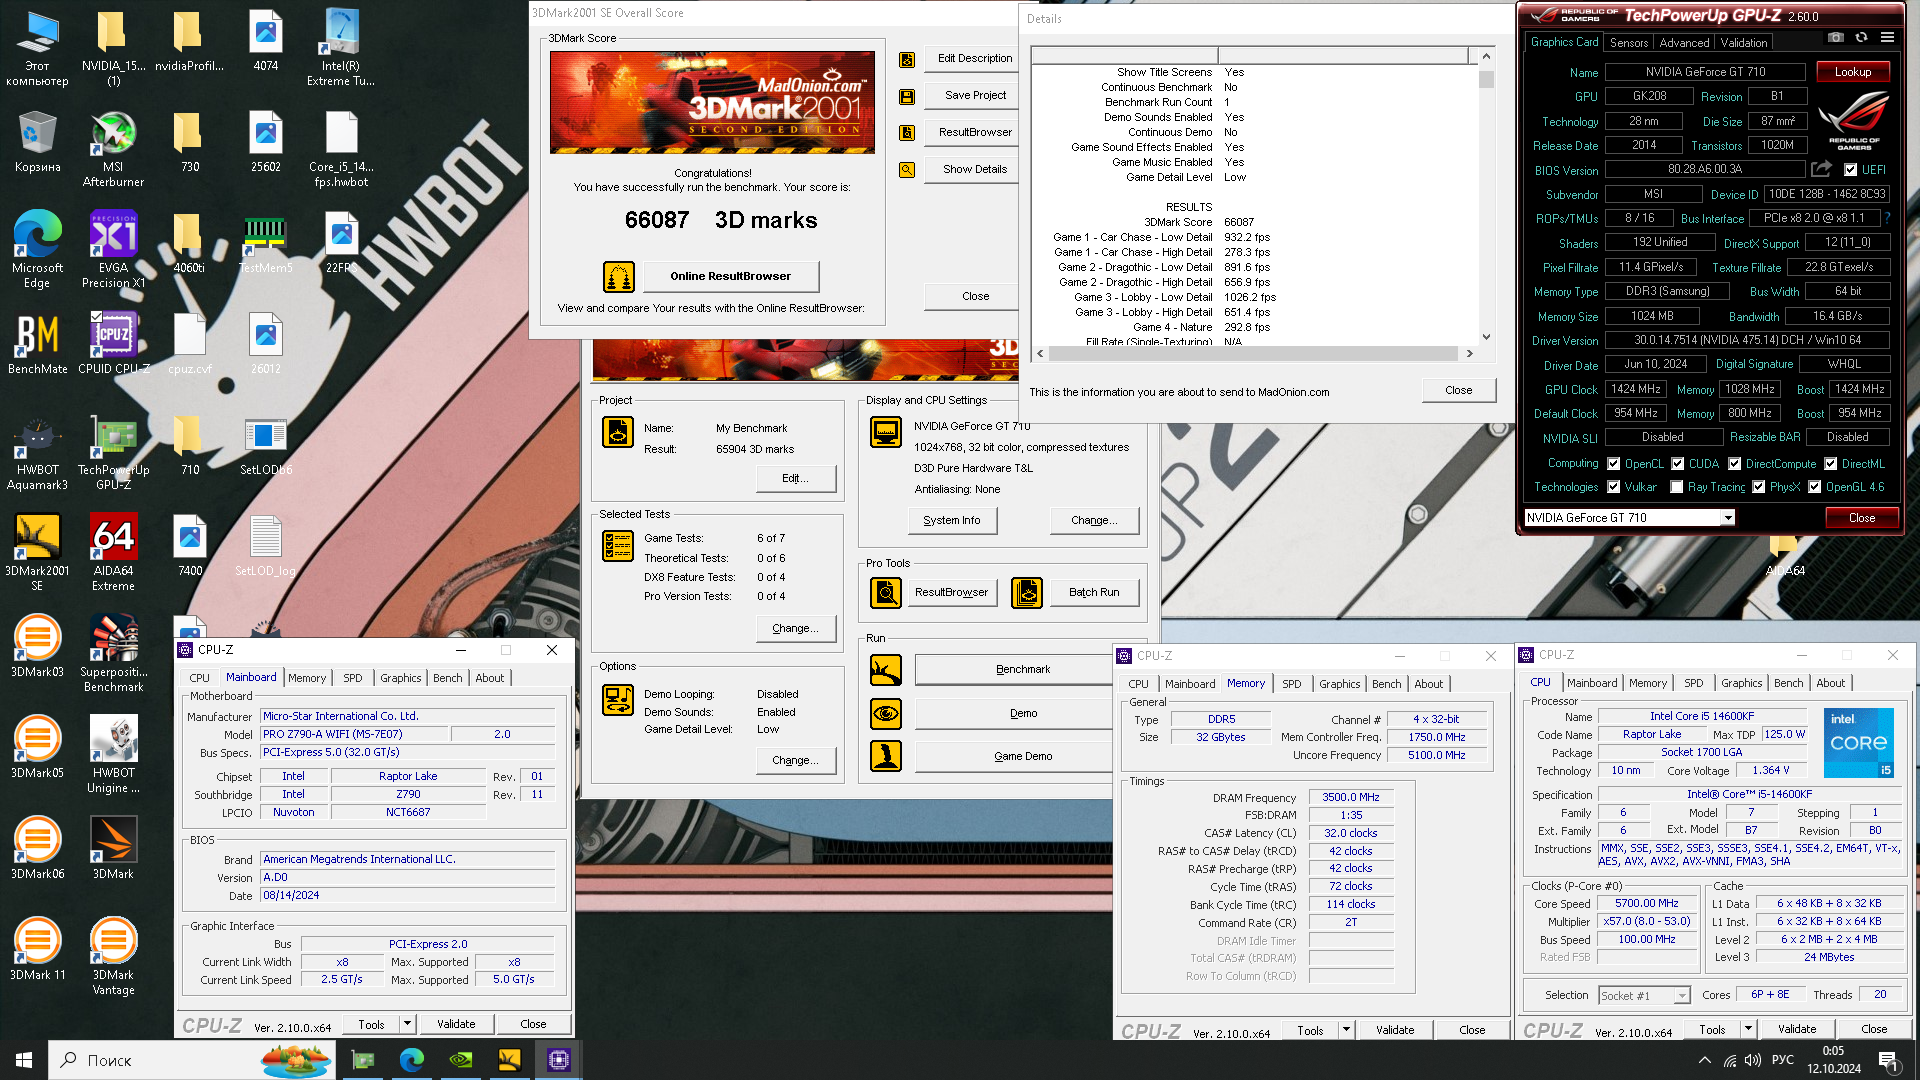
Task: Toggle the Ray Tracing checkbox in GPU-Z
Action: 1676,487
